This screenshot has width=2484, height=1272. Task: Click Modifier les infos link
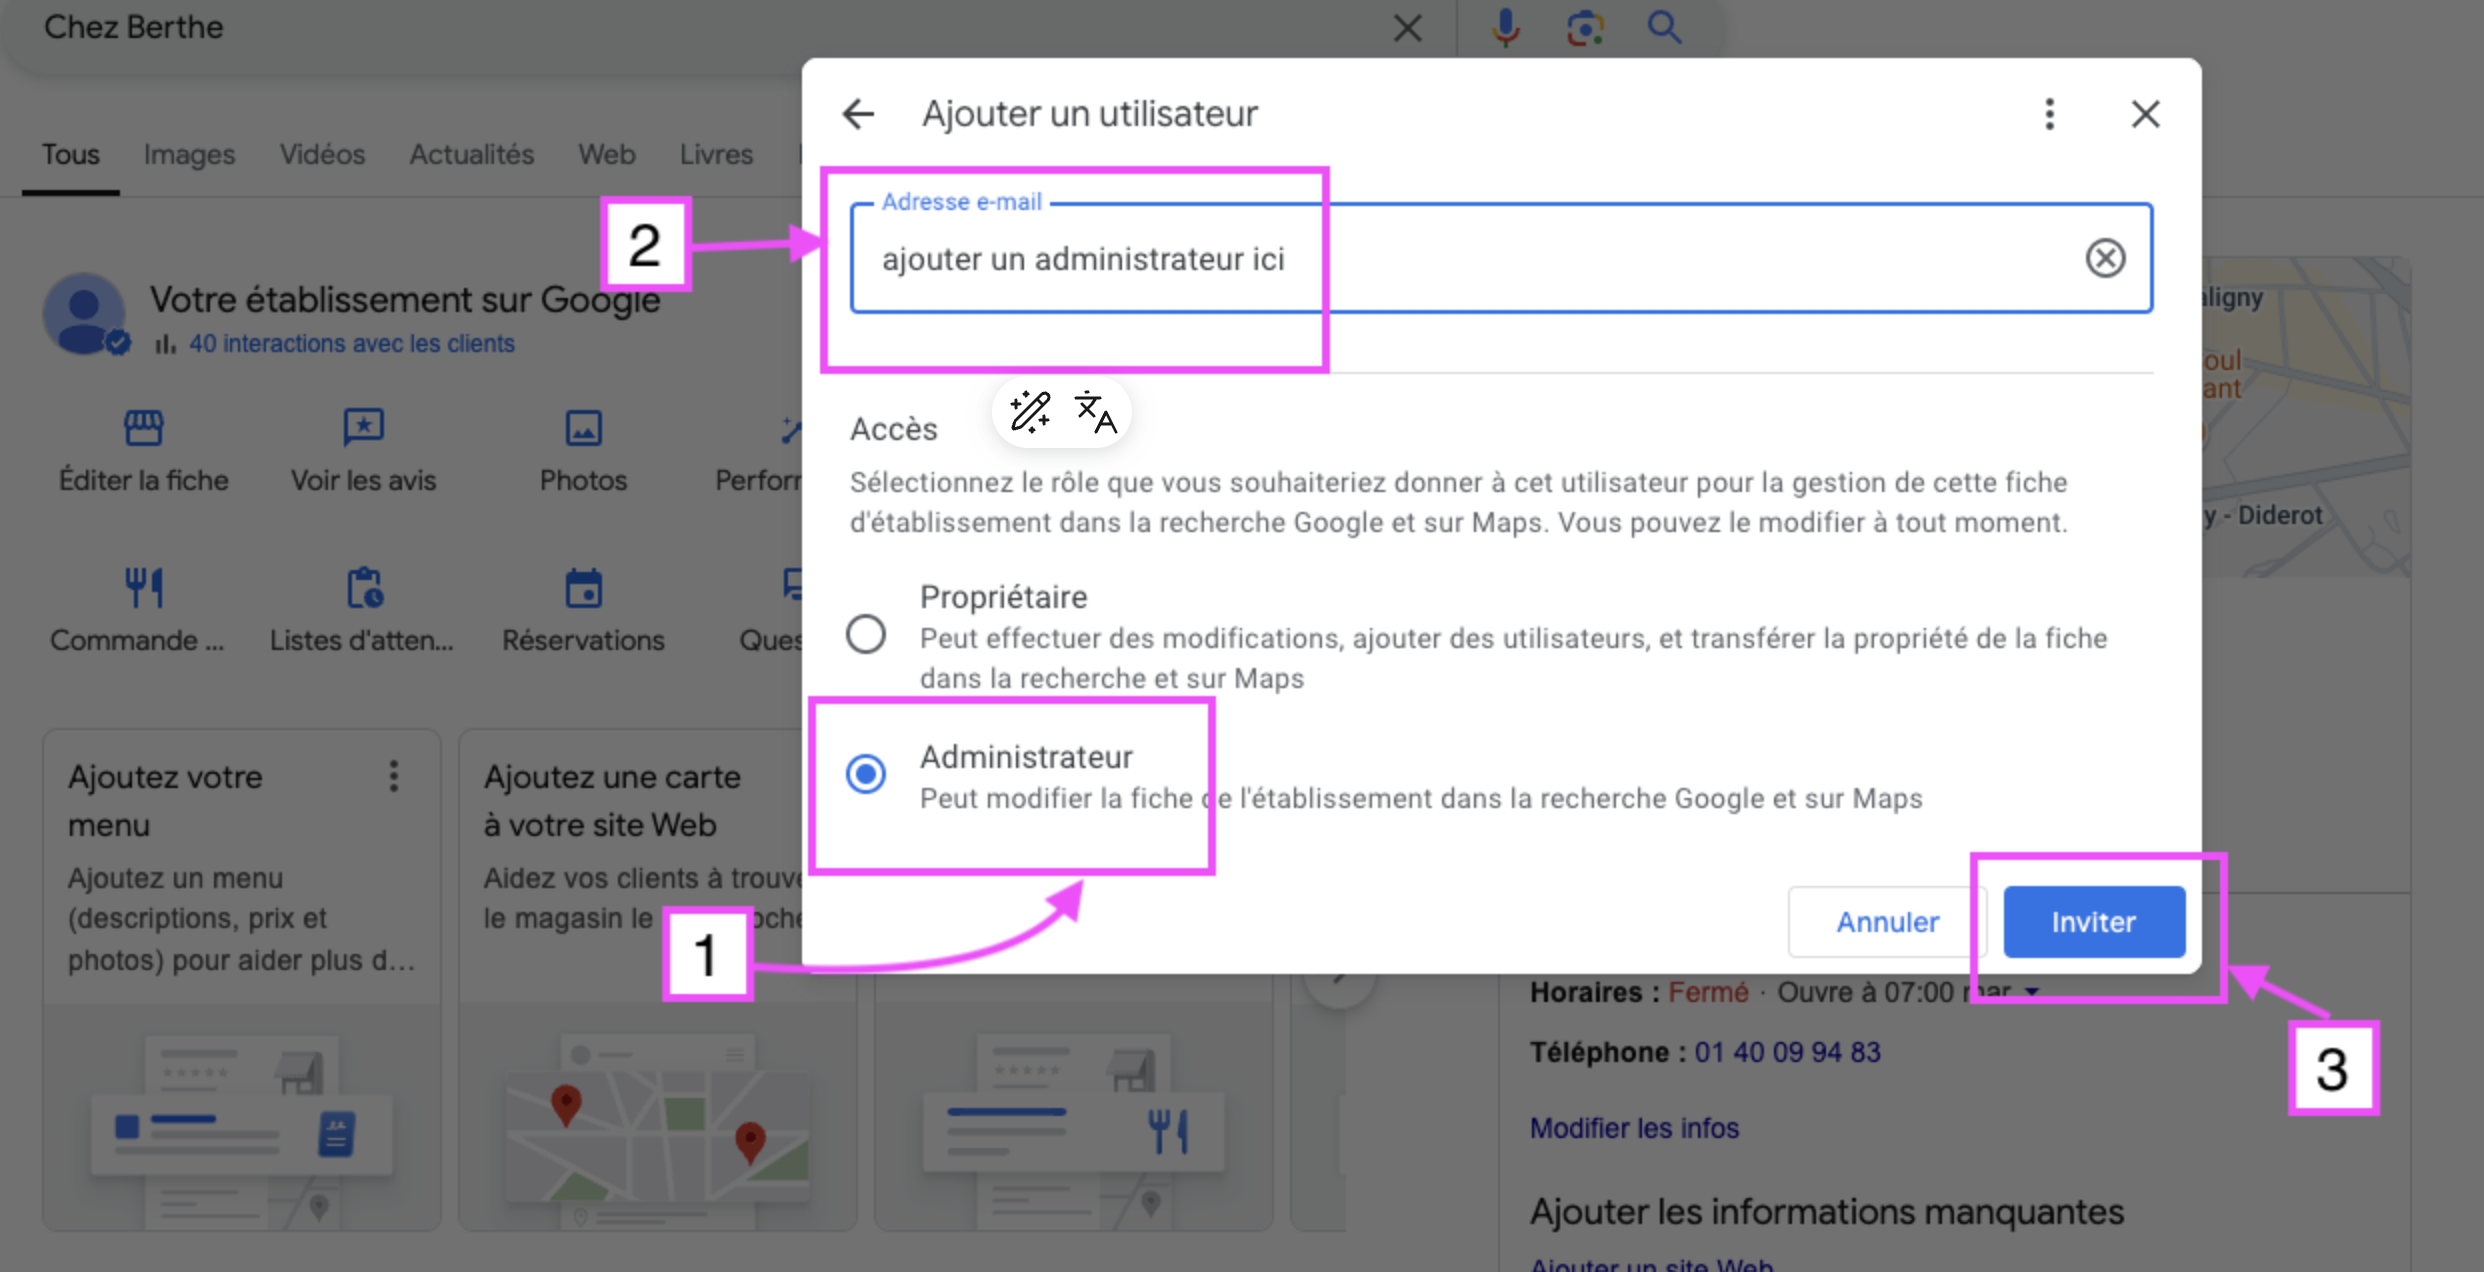1634,1128
